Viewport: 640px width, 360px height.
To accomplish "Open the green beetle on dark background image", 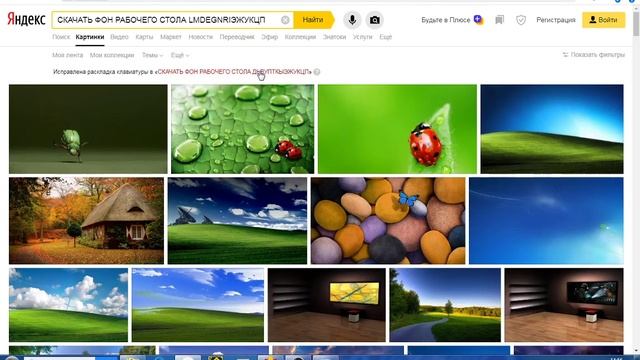I will pyautogui.click(x=88, y=129).
